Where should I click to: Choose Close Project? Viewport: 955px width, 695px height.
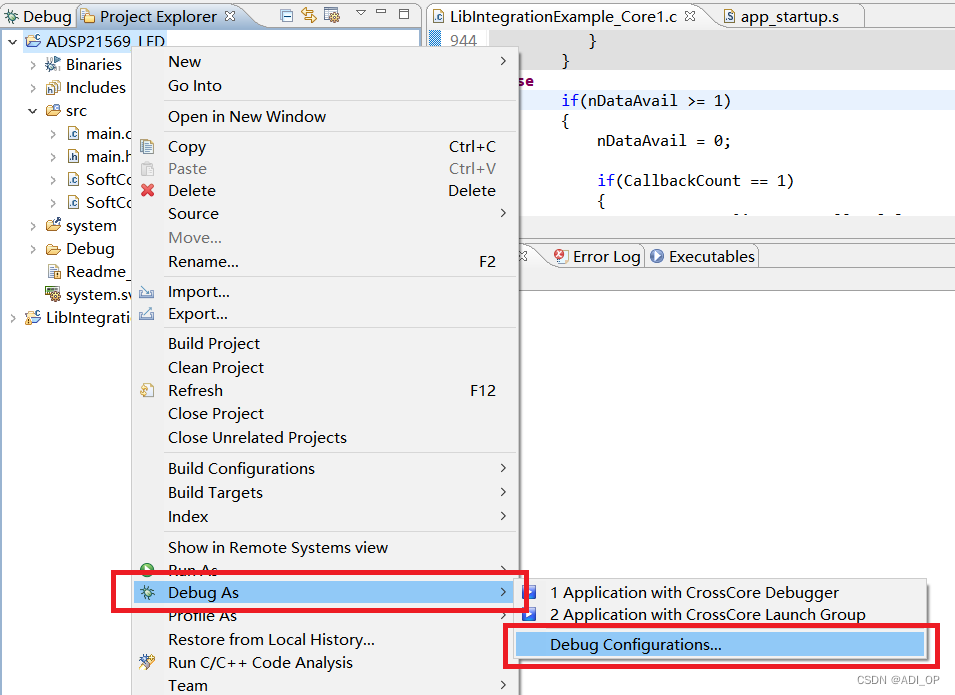[x=325, y=414]
